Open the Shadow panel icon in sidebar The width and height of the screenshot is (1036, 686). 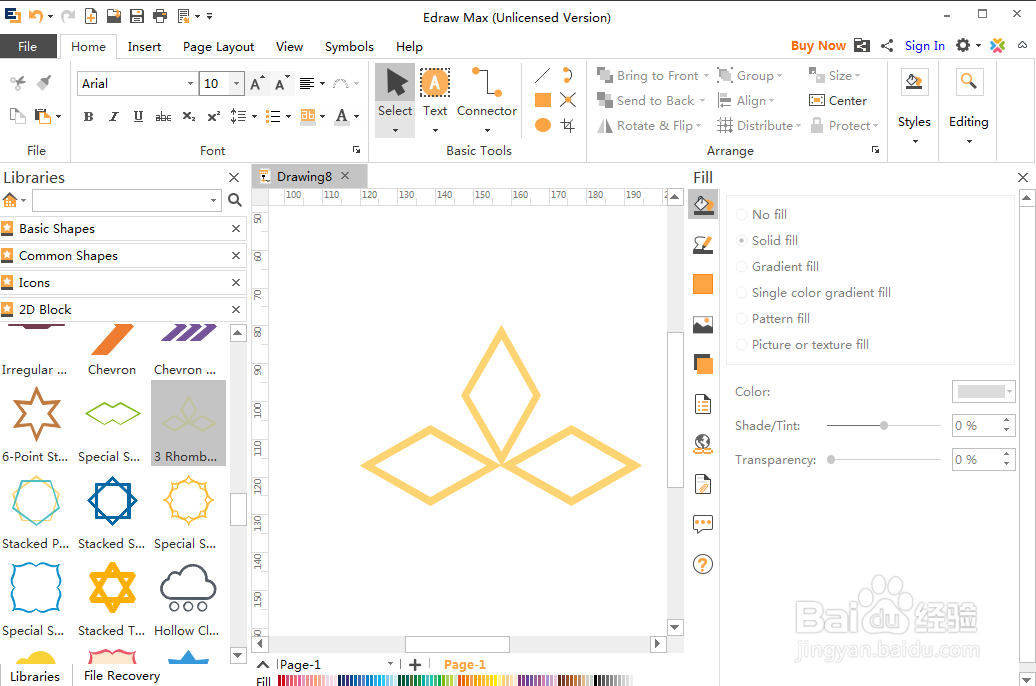pyautogui.click(x=702, y=363)
